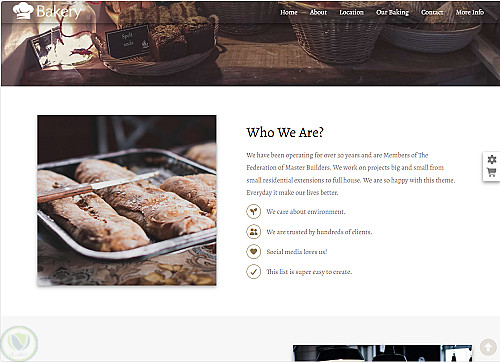Image resolution: width=500 pixels, height=362 pixels.
Task: Go to the Home menu item
Action: (x=289, y=12)
